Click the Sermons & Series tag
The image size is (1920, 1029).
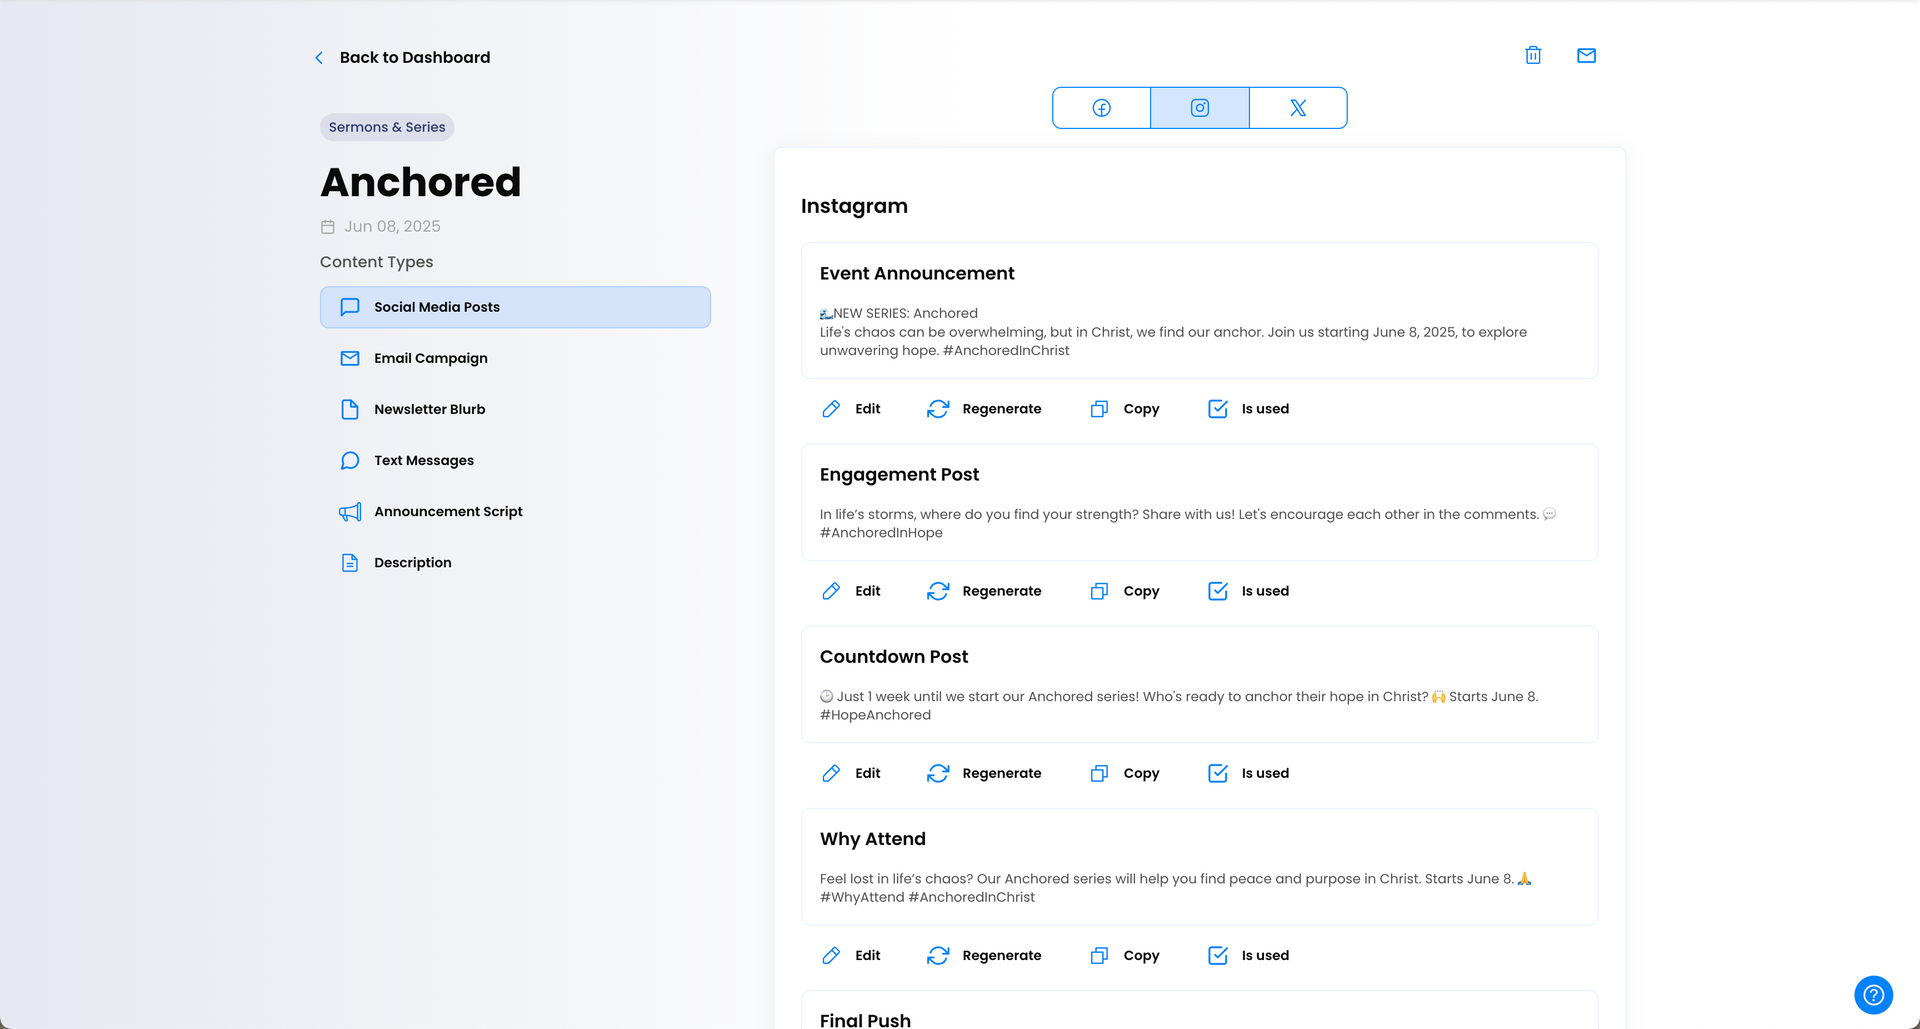pos(387,127)
